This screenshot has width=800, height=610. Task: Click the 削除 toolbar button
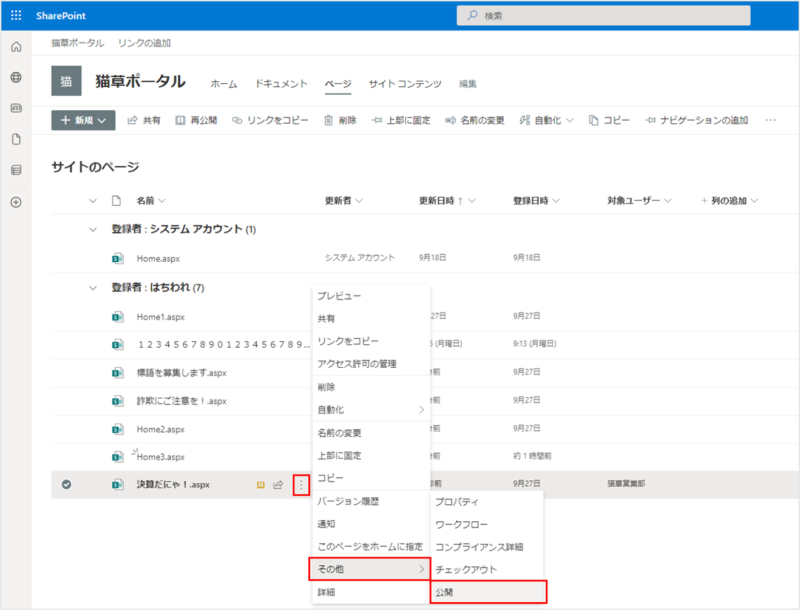point(340,120)
